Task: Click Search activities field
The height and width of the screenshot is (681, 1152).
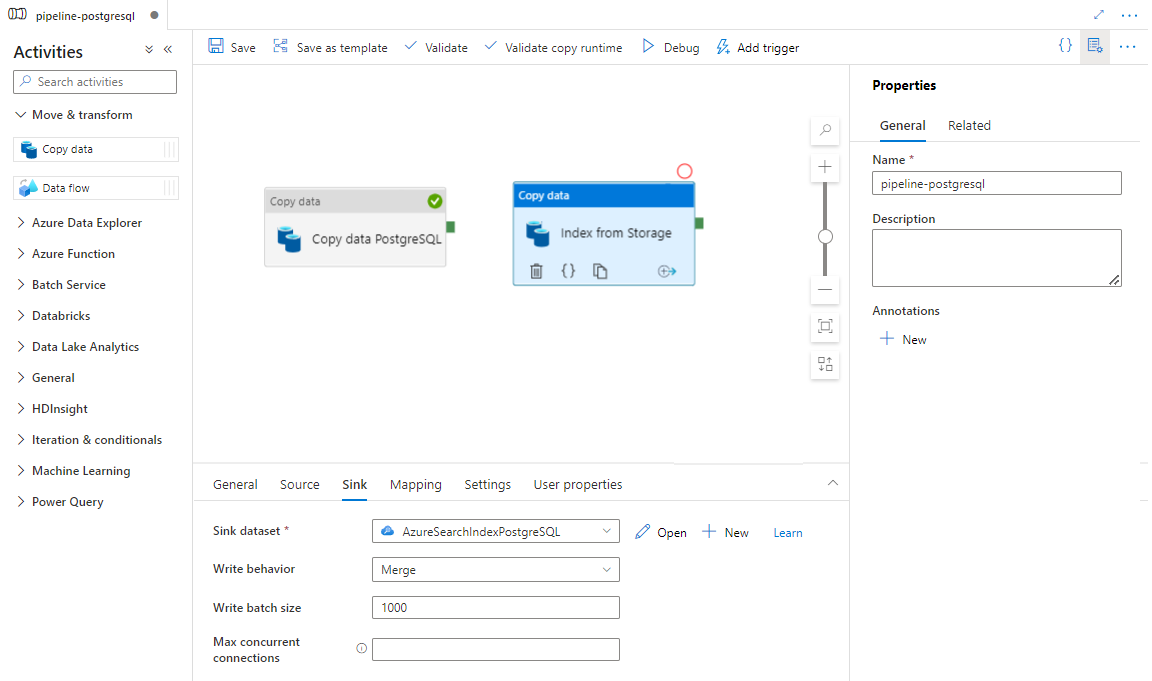Action: 95,82
